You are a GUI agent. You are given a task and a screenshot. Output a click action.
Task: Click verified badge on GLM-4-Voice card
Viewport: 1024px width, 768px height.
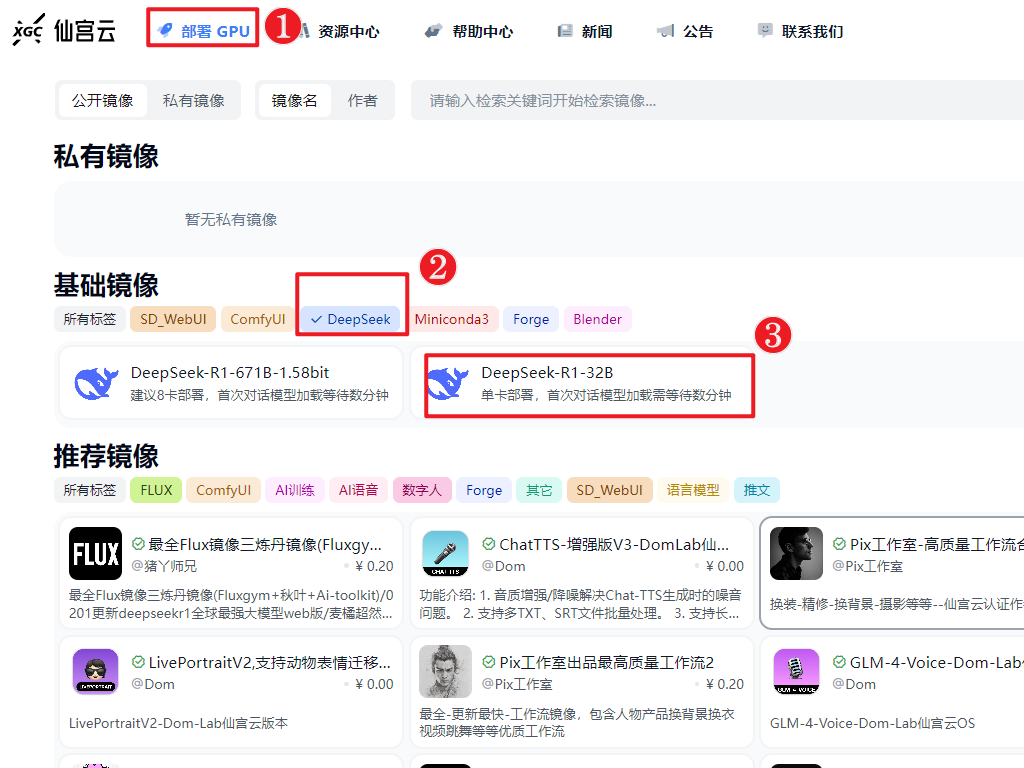point(839,662)
